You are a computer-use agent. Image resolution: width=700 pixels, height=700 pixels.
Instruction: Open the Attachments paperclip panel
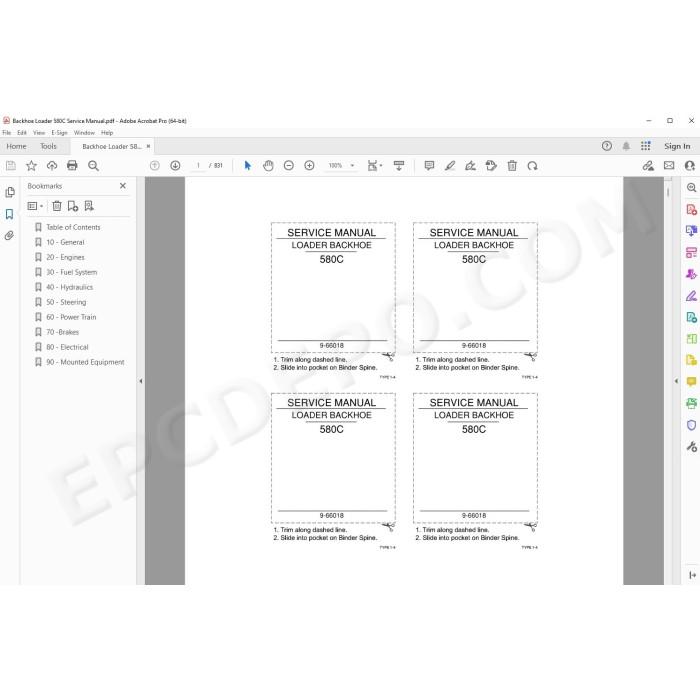click(9, 235)
